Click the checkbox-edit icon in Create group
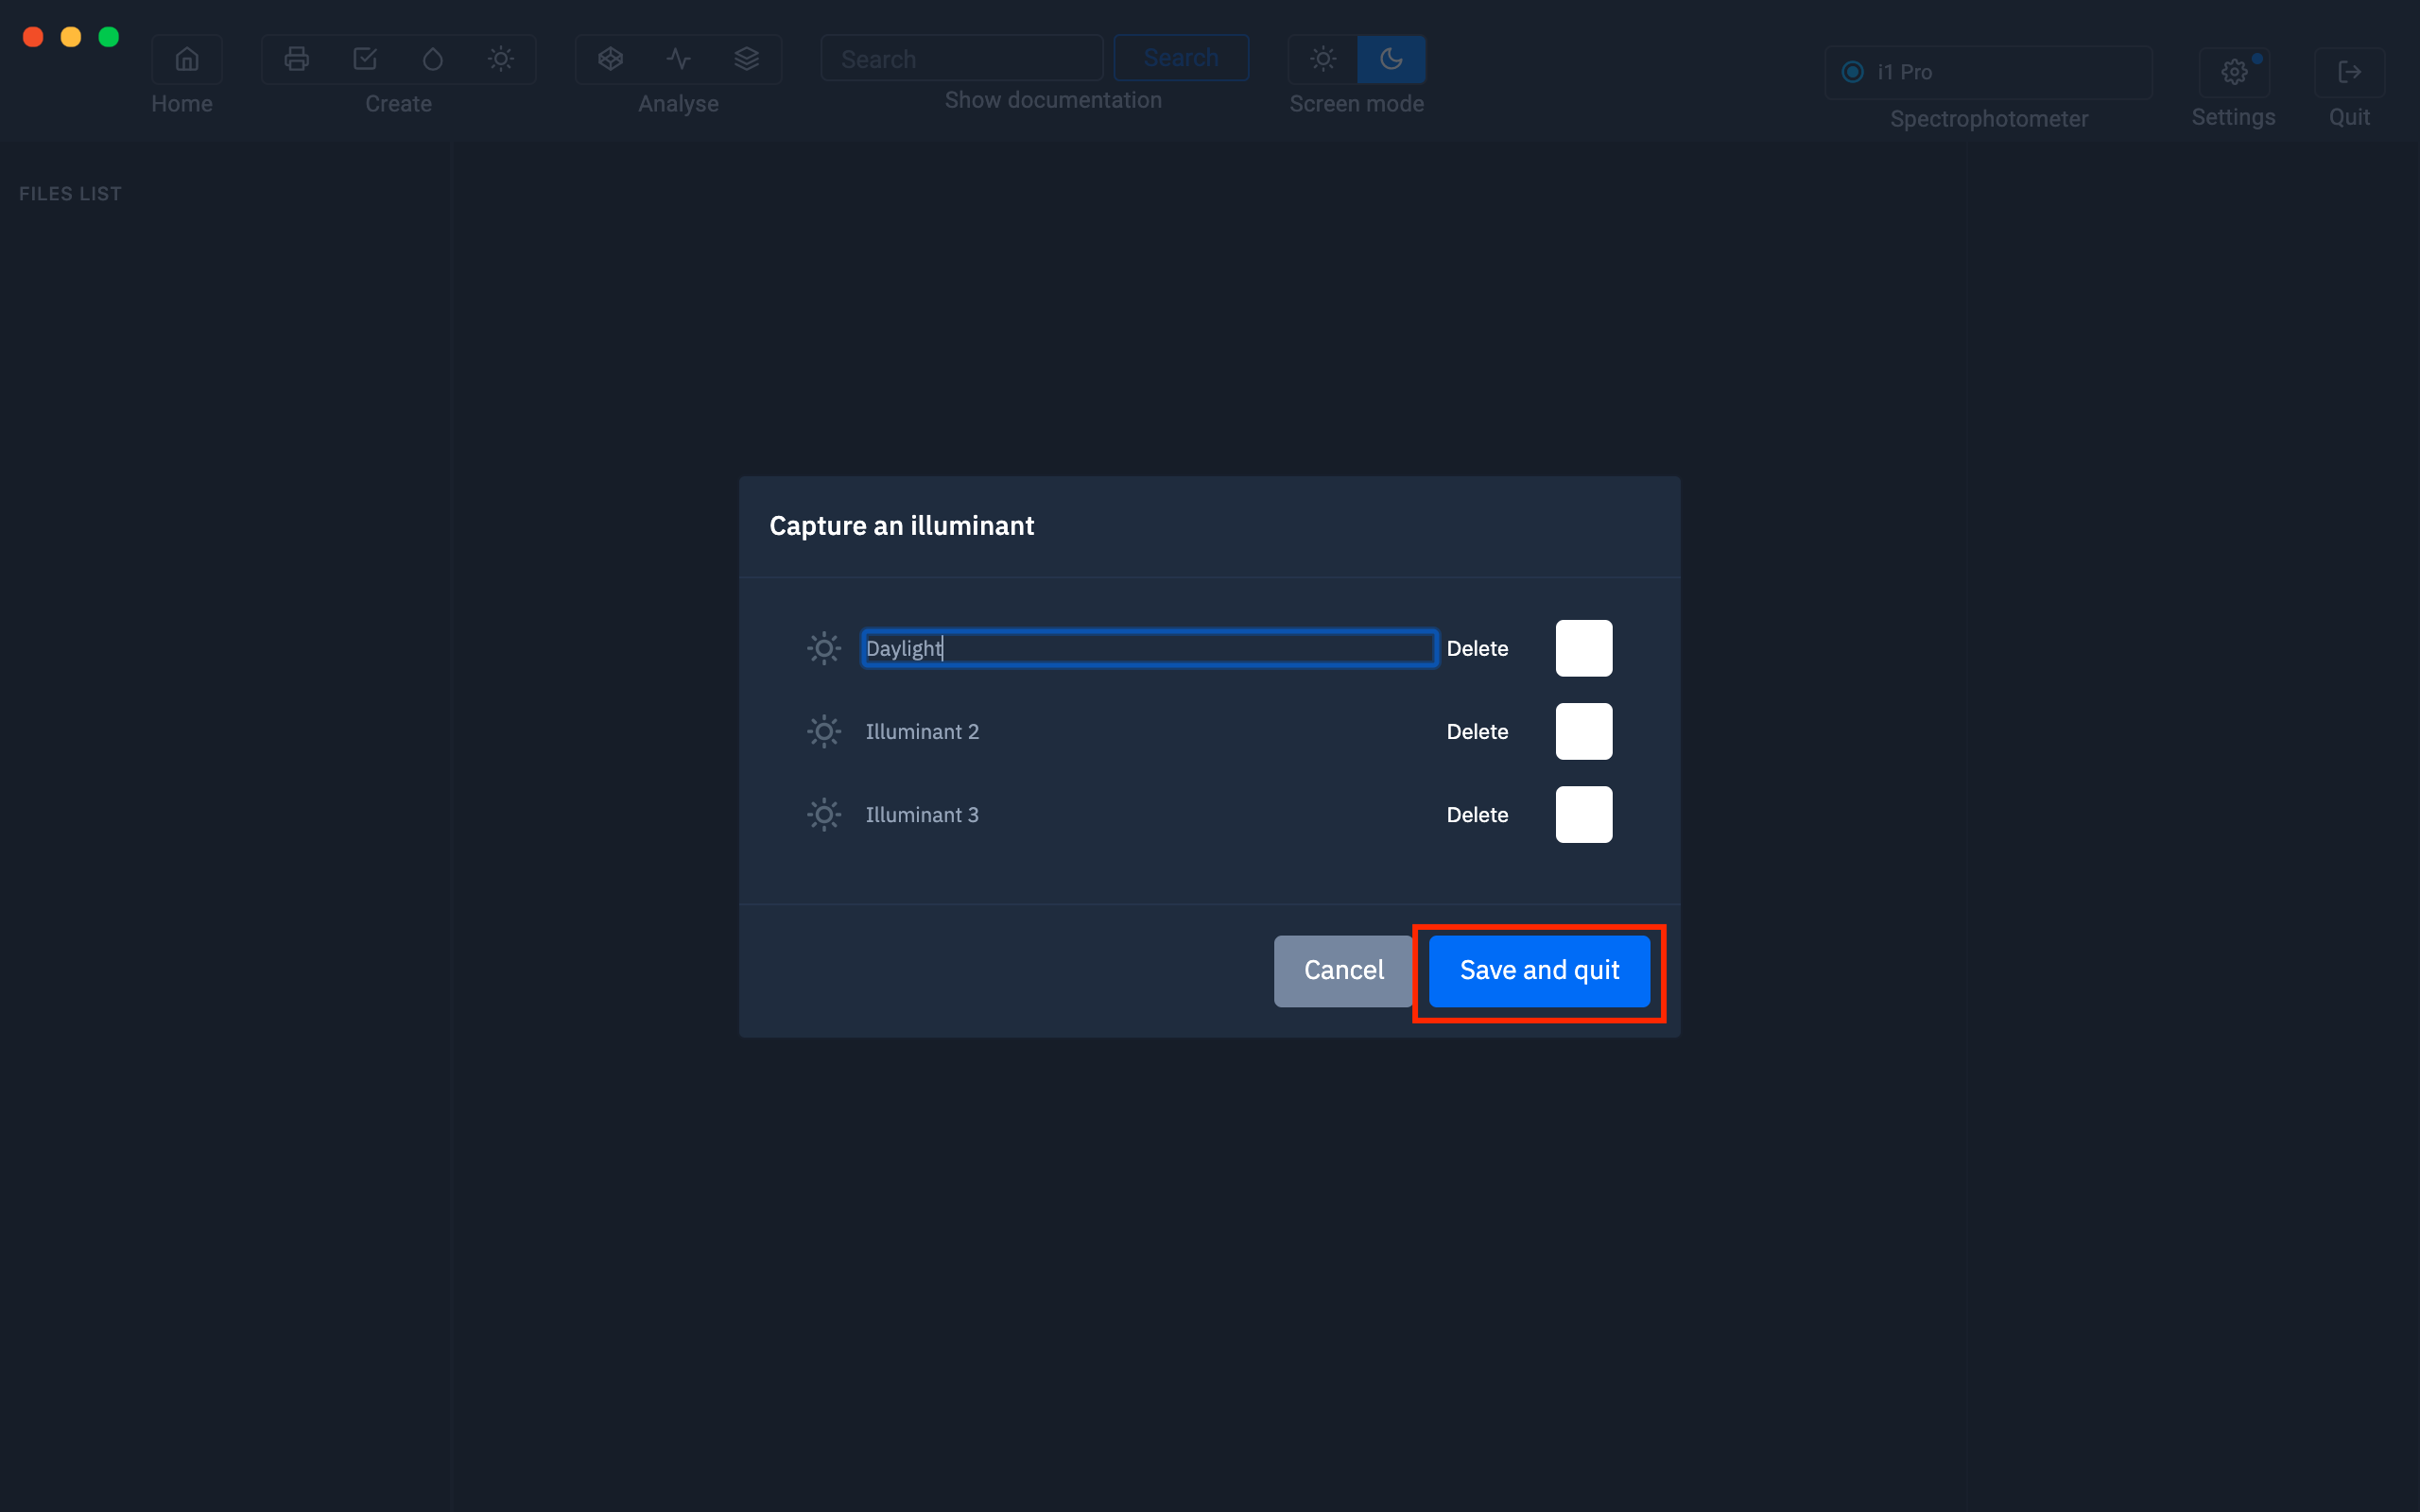Viewport: 2420px width, 1512px height. pos(365,59)
